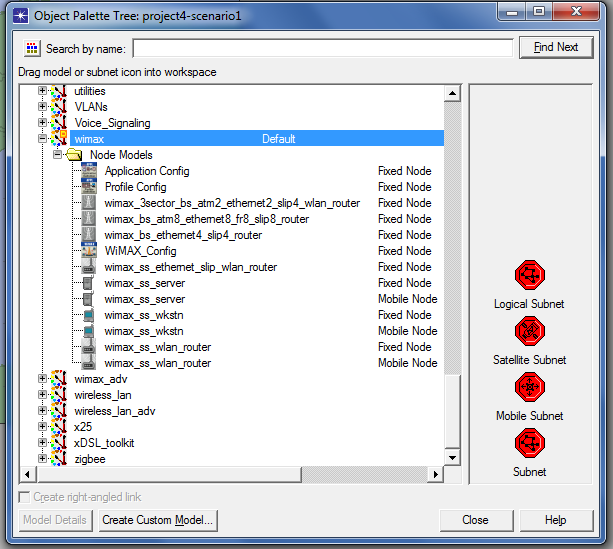Click the Node Models folder icon

coord(74,155)
